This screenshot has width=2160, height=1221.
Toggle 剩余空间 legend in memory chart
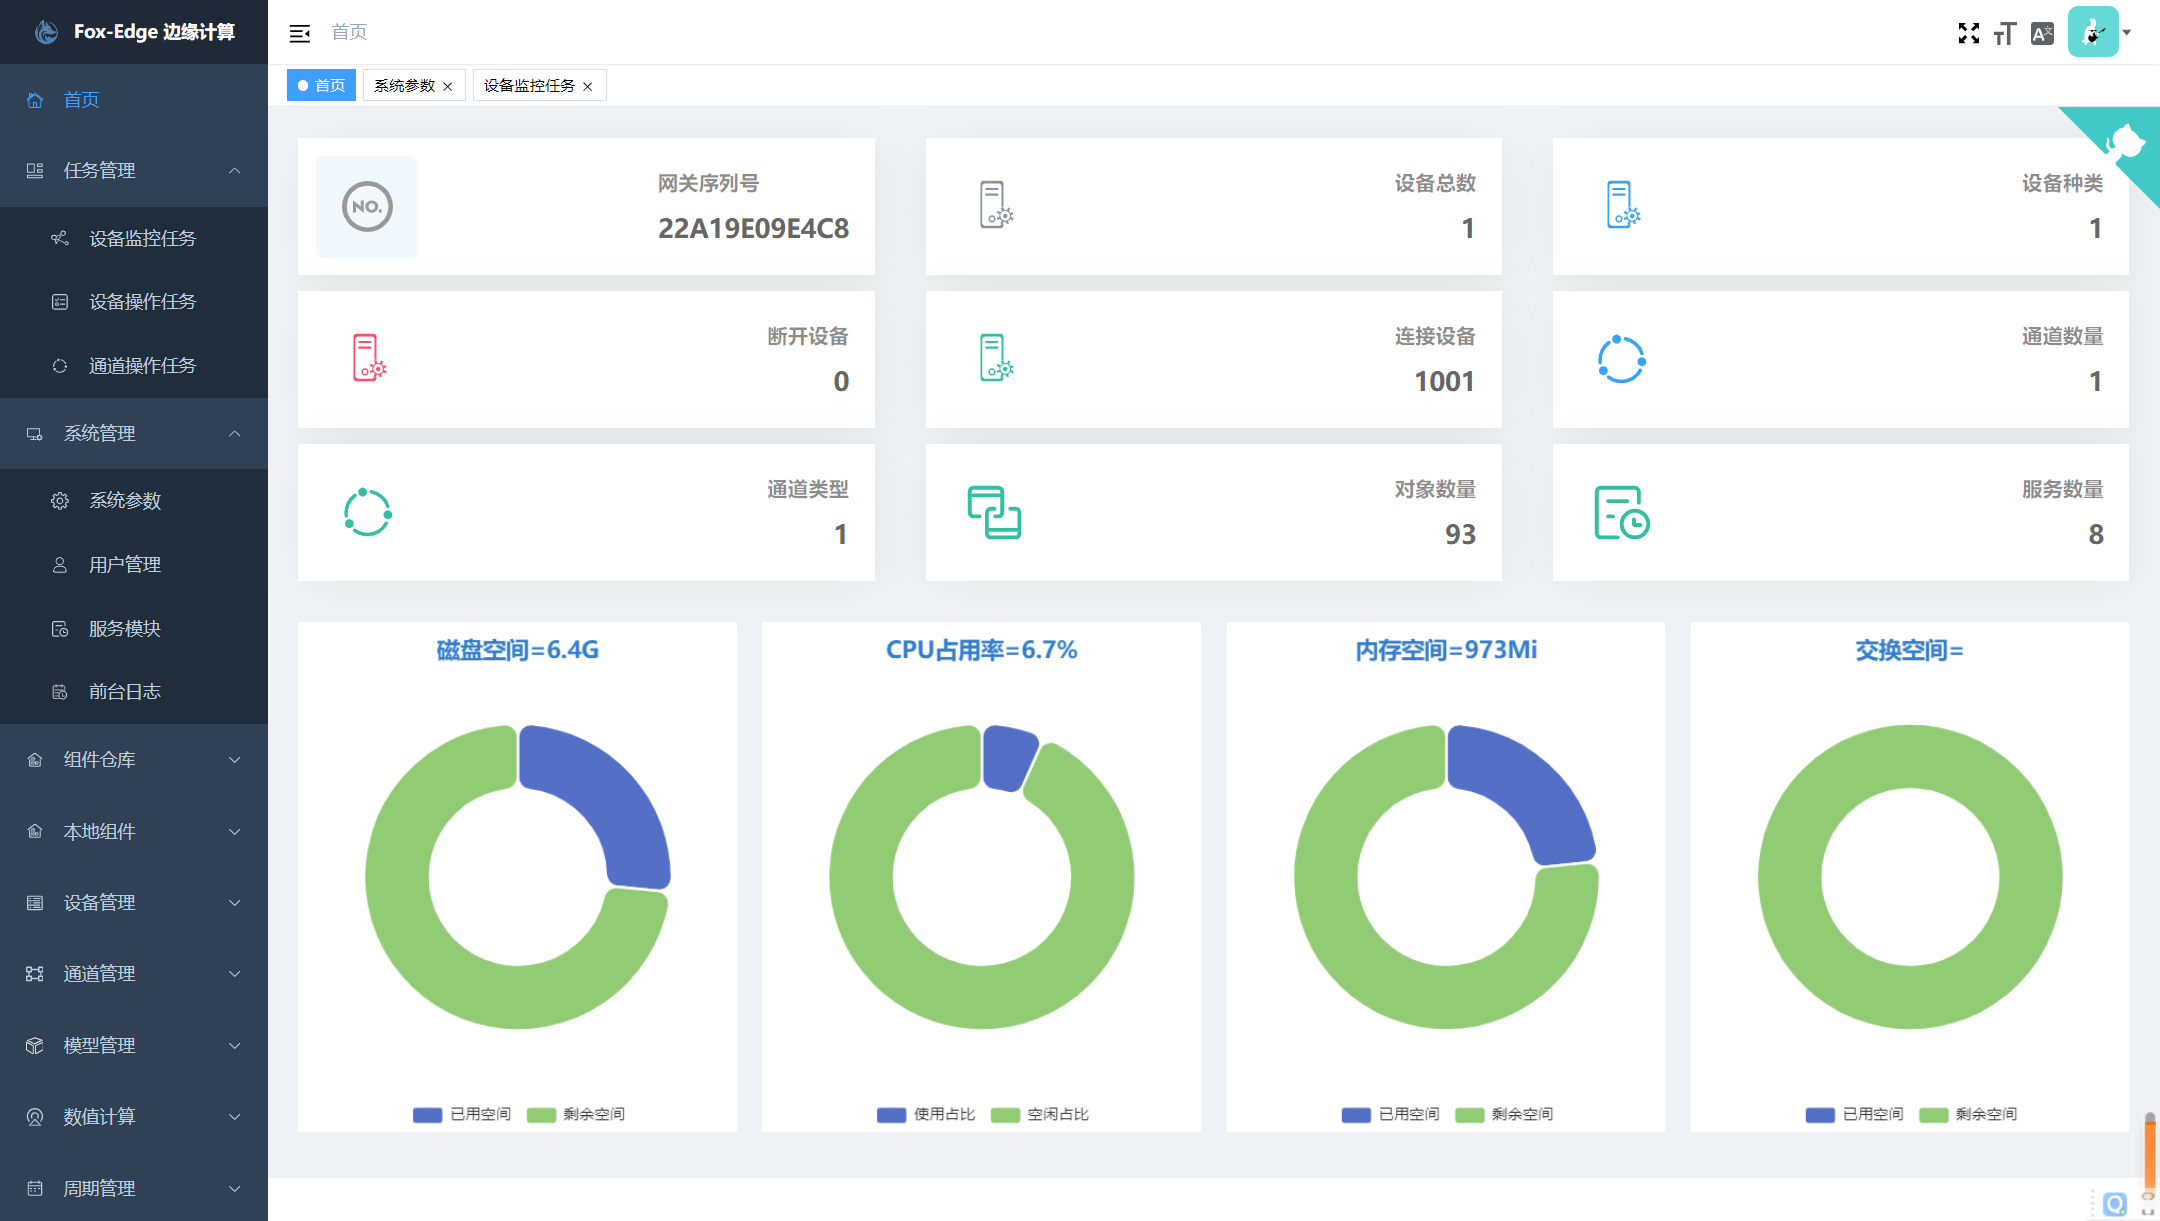(1504, 1114)
